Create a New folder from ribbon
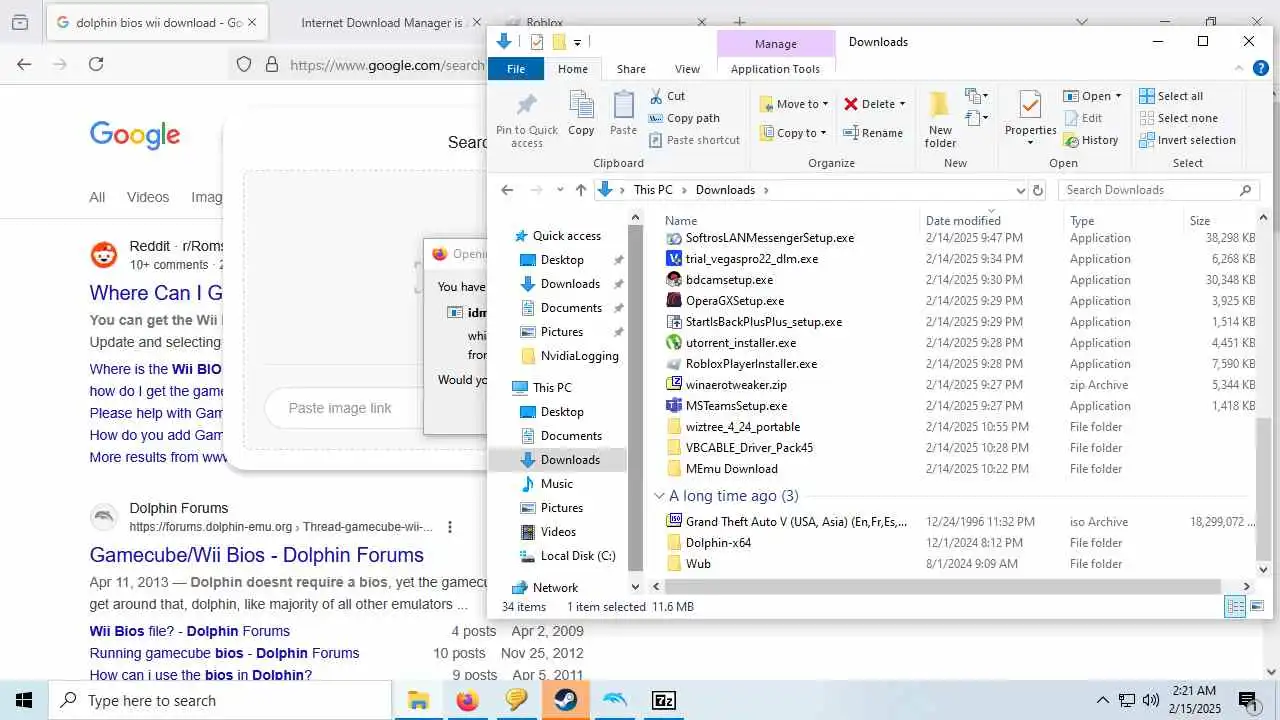1280x720 pixels. pos(940,120)
